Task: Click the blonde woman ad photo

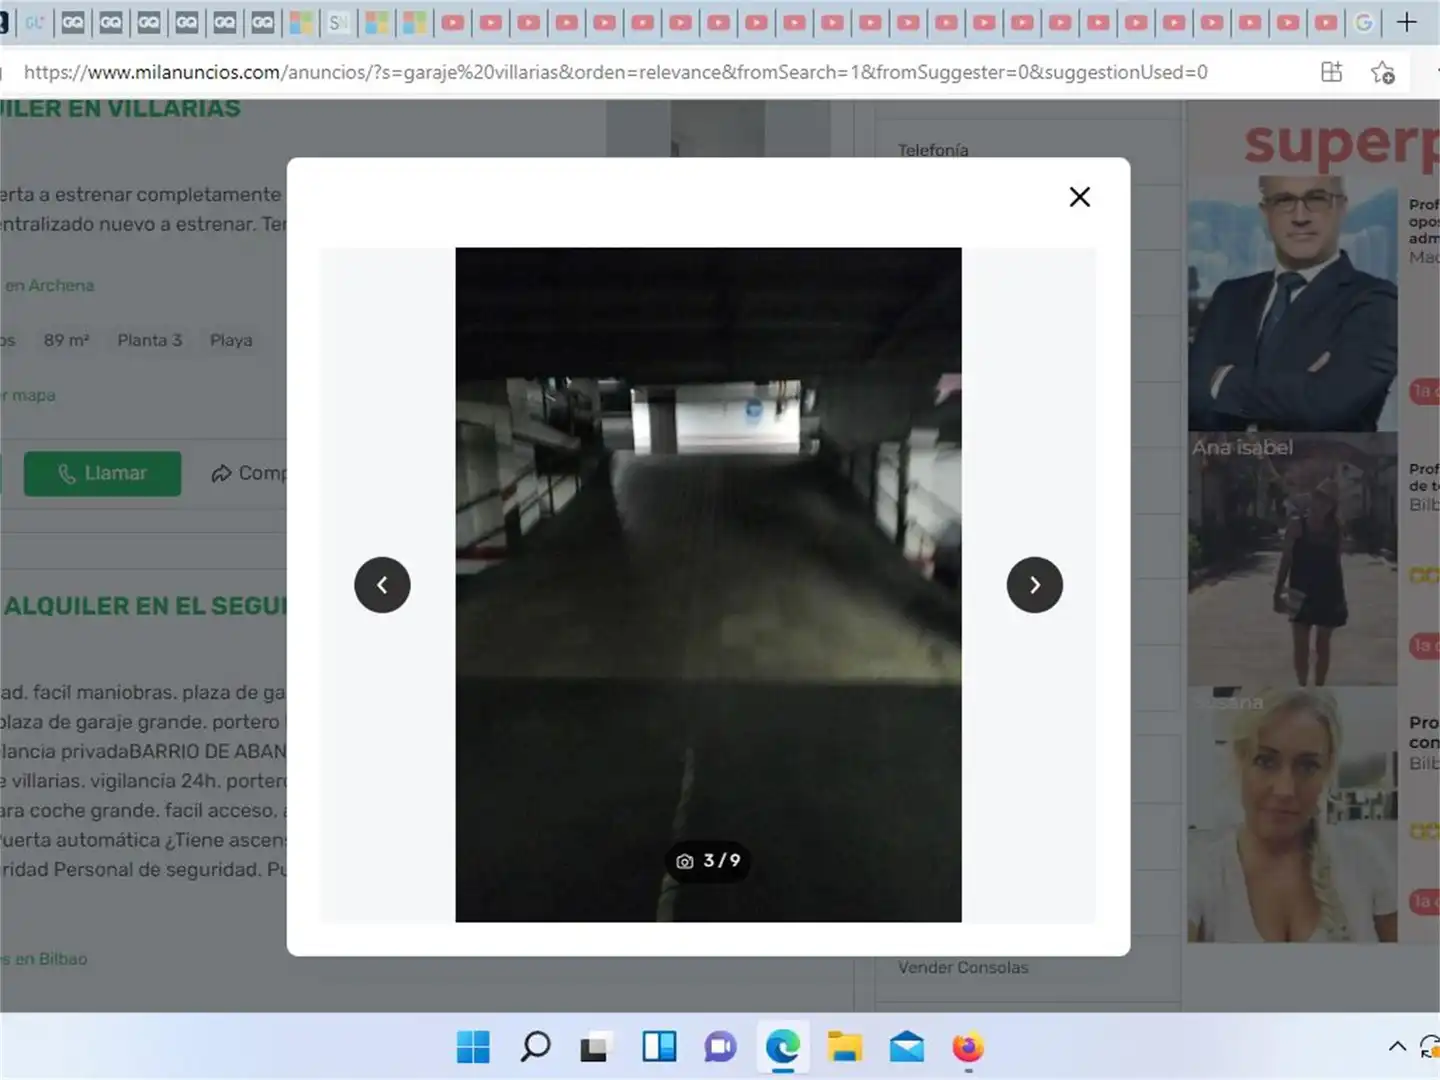Action: [1293, 814]
